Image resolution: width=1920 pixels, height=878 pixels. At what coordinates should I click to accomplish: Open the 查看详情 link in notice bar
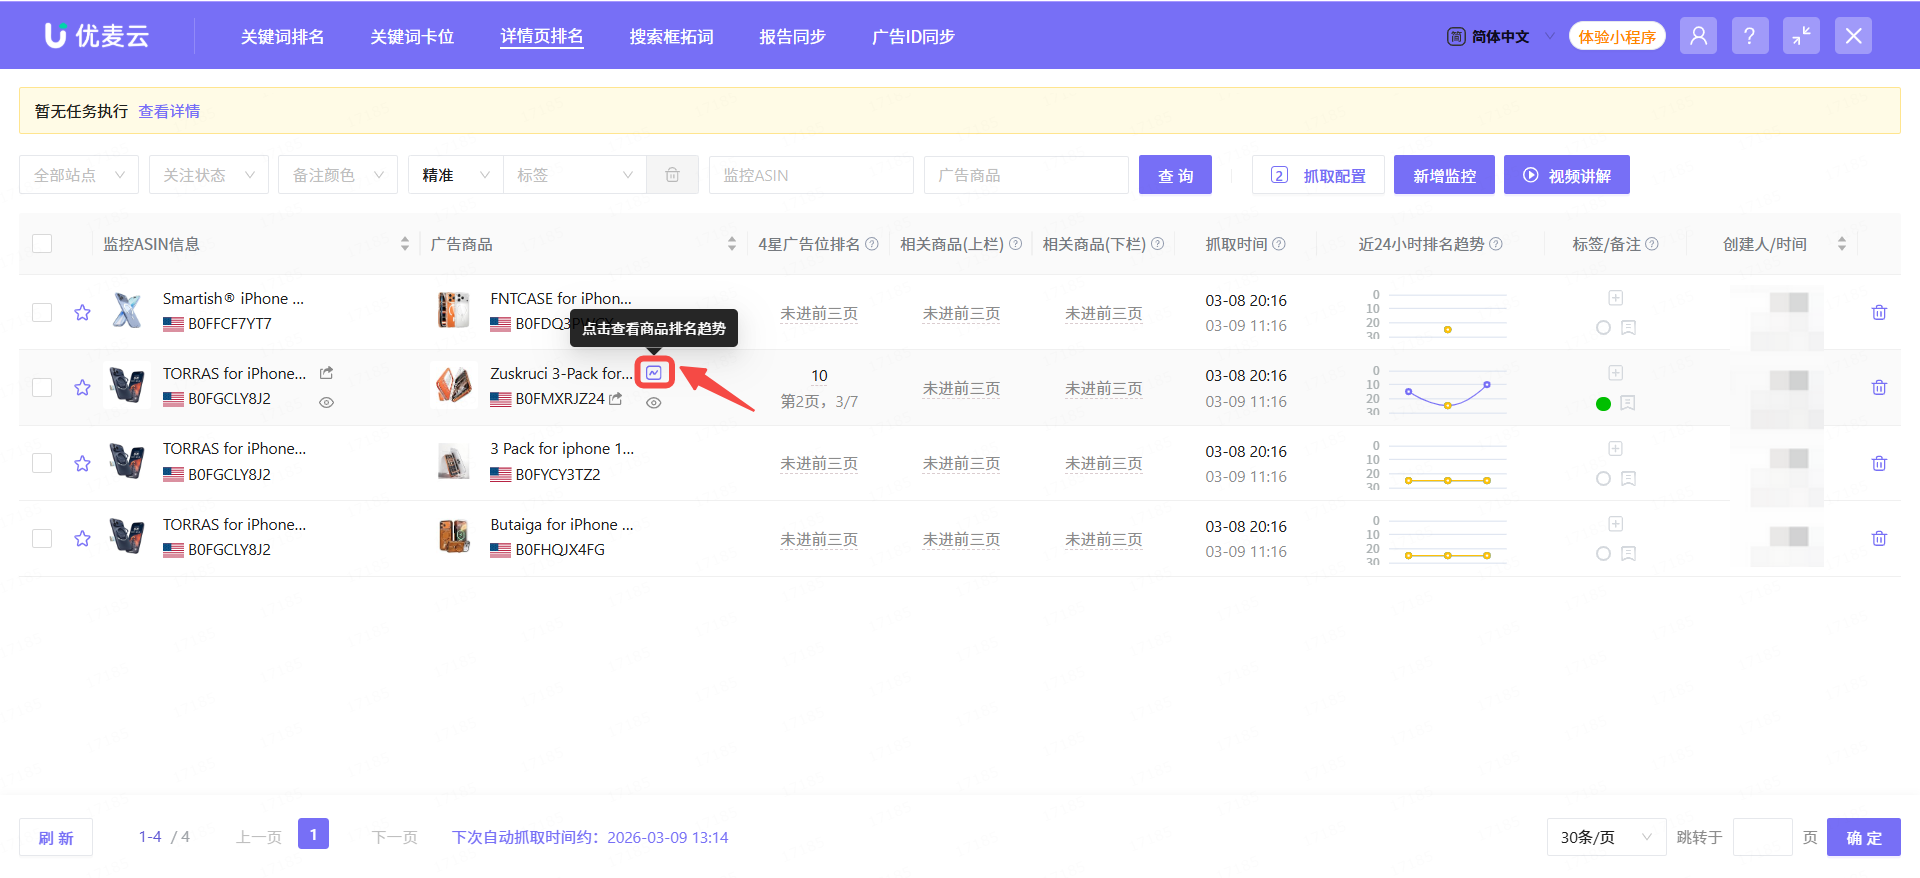[x=169, y=111]
